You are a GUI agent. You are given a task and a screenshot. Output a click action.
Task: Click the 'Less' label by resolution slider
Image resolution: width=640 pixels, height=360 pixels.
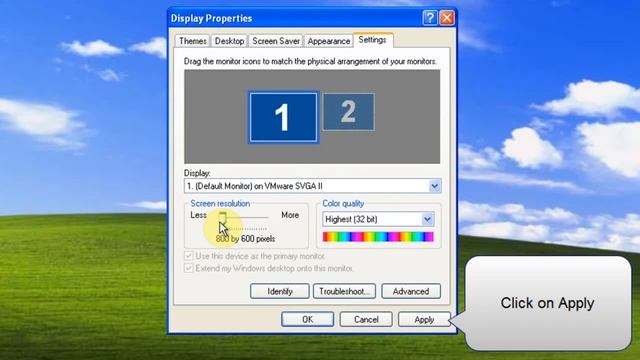198,215
